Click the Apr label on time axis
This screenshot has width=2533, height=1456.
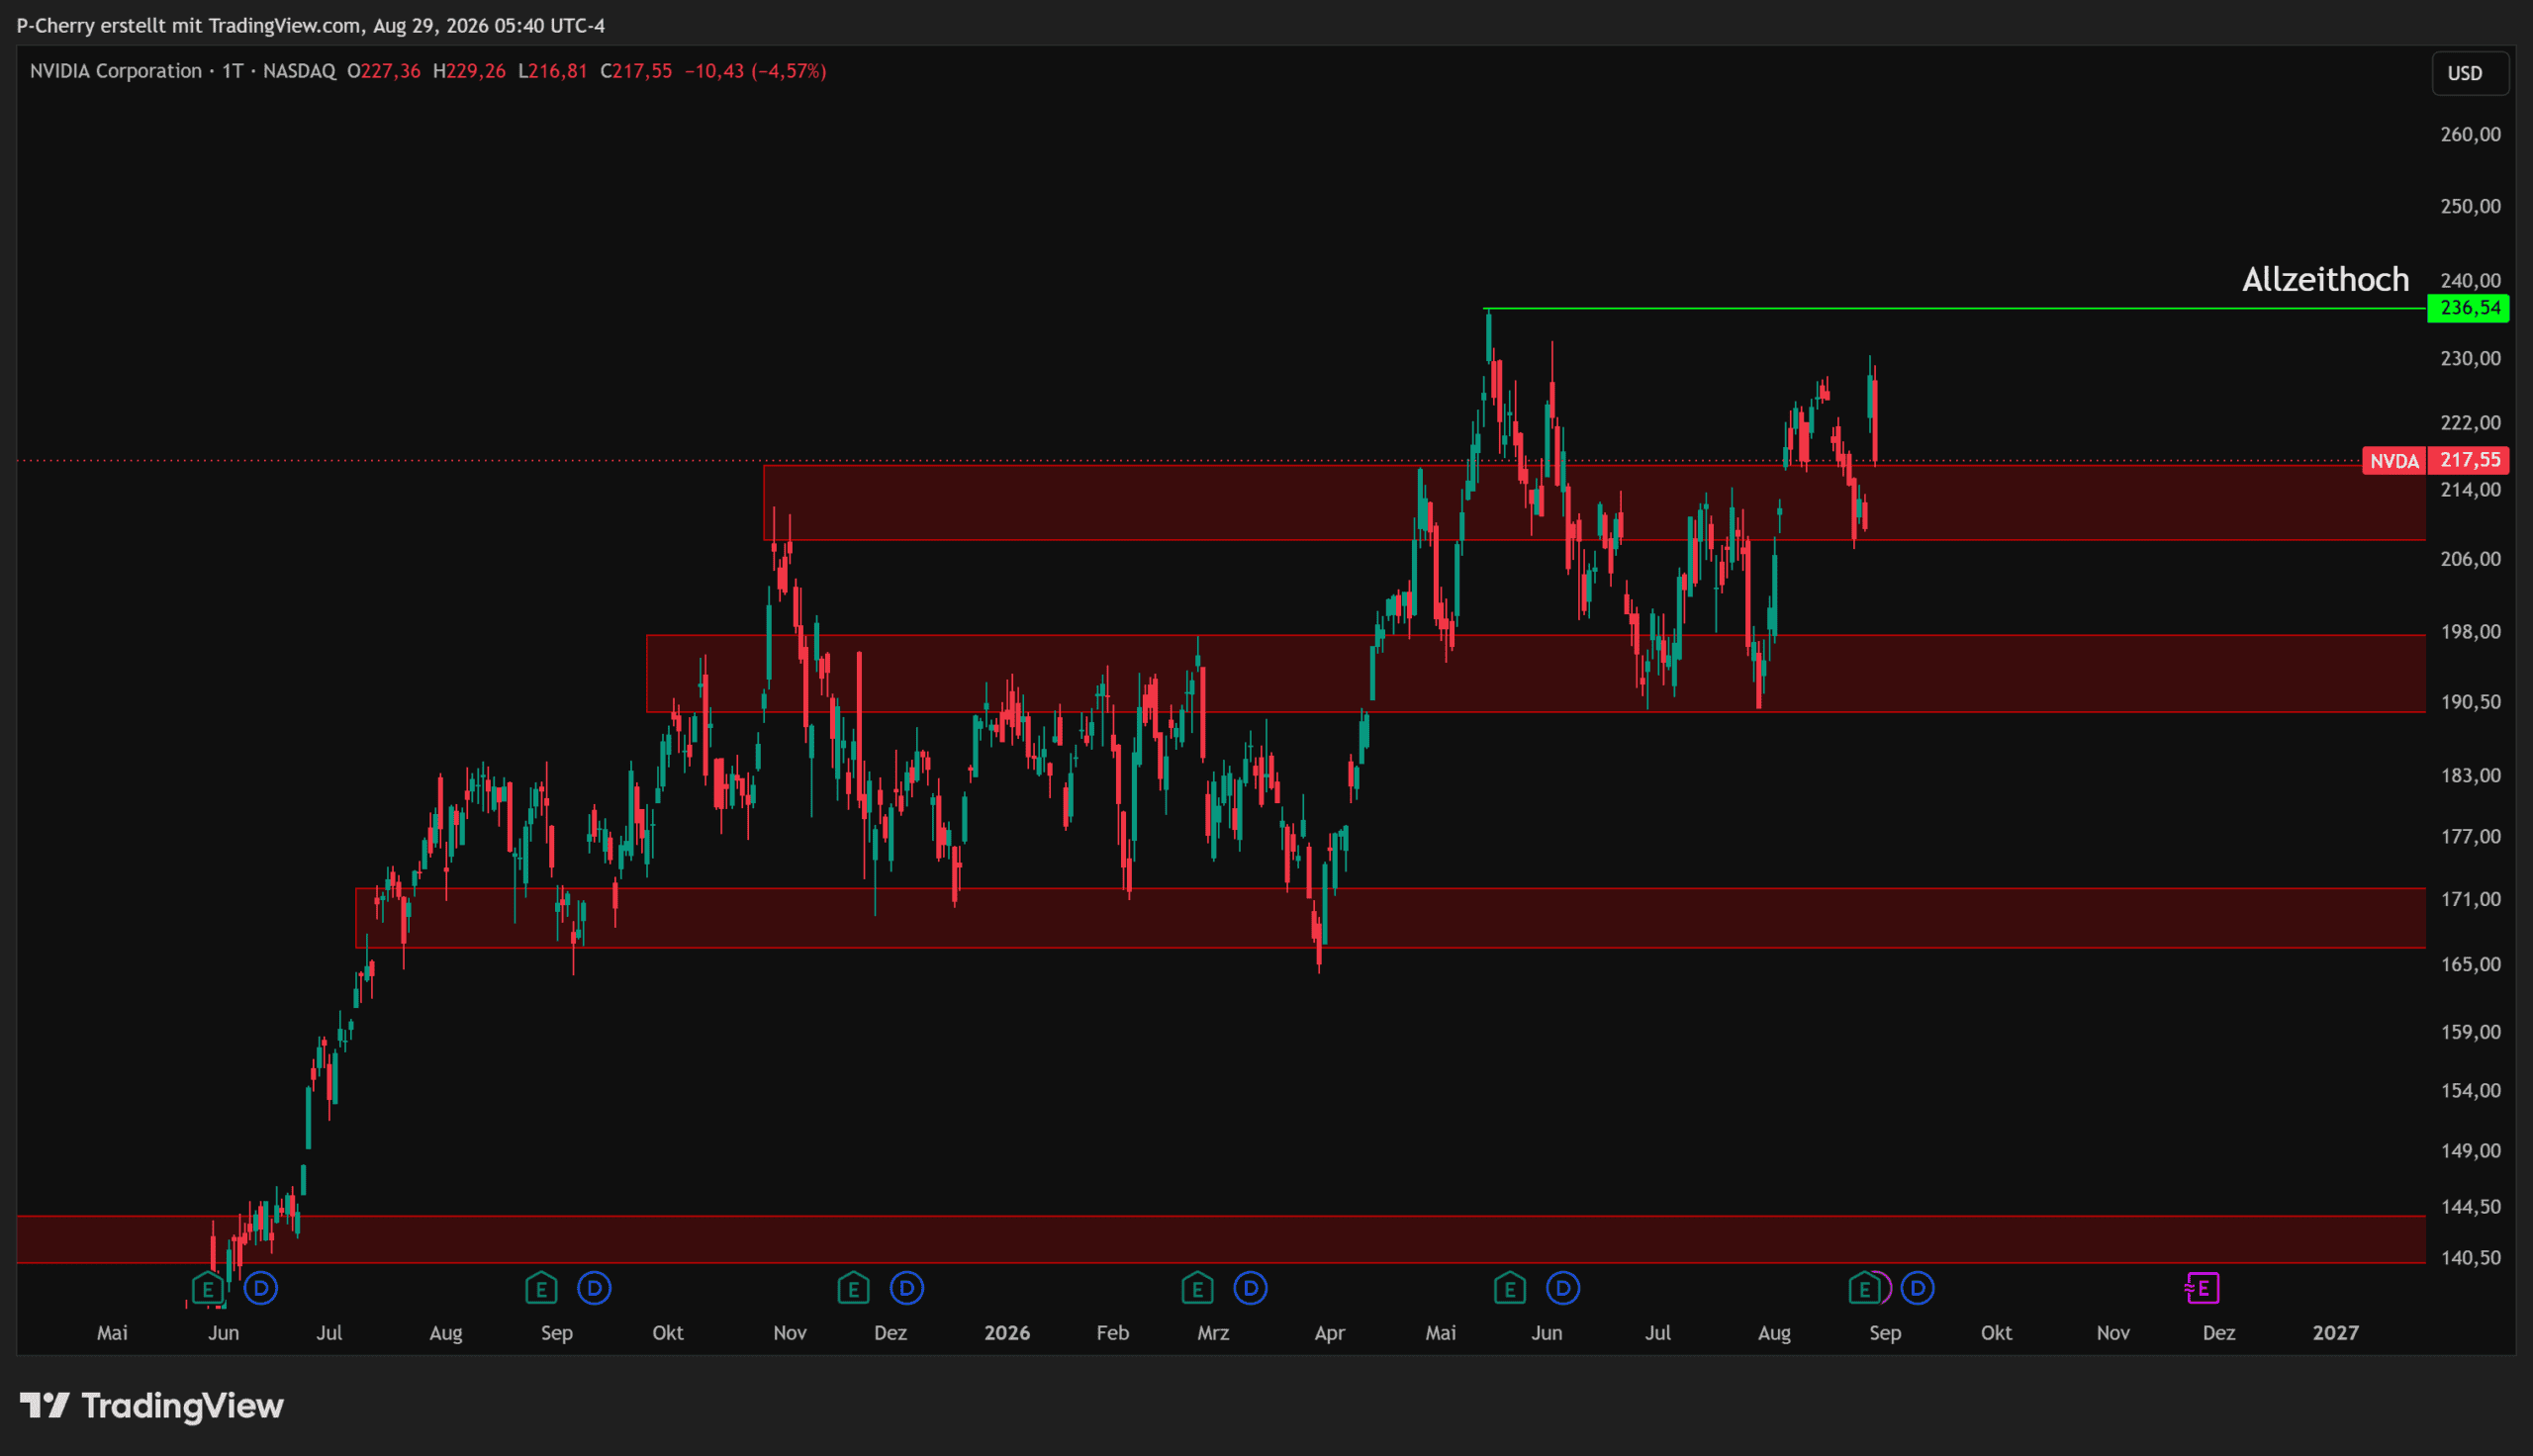[x=1329, y=1333]
